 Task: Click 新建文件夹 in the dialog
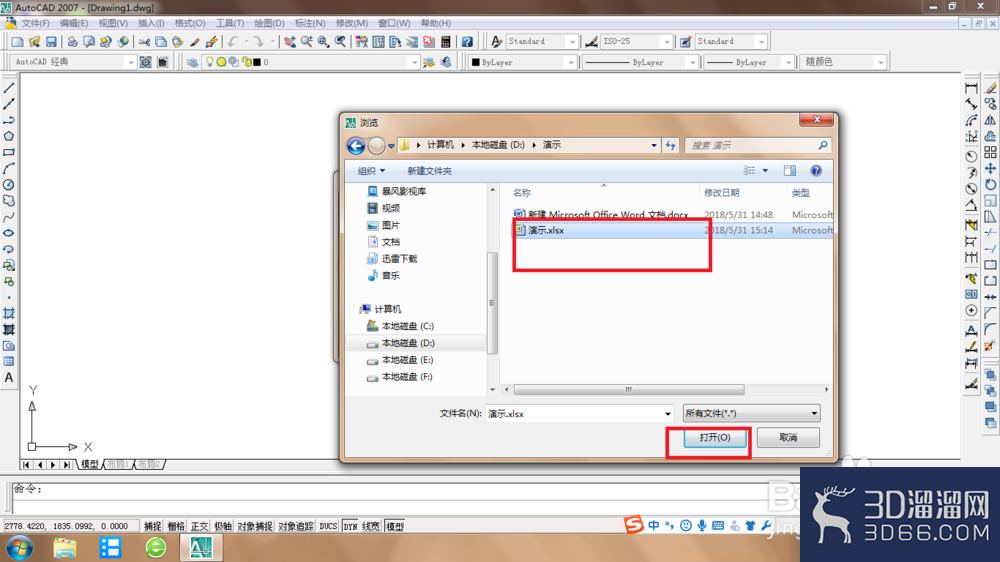point(429,171)
